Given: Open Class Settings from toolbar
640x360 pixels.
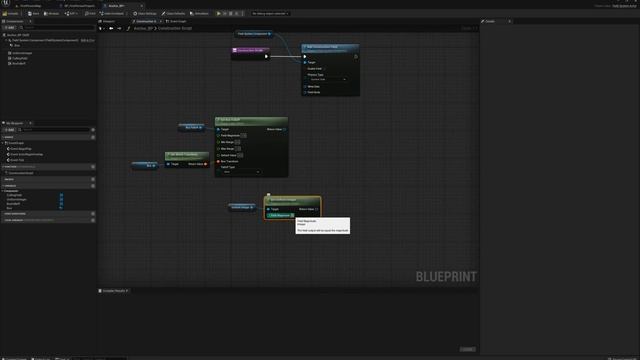Looking at the screenshot, I should [x=145, y=13].
